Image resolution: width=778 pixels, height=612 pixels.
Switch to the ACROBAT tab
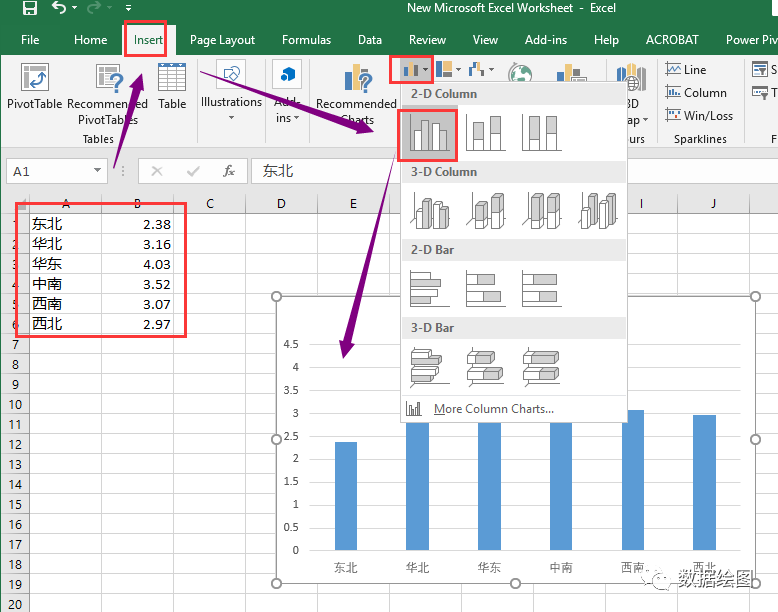click(x=672, y=40)
